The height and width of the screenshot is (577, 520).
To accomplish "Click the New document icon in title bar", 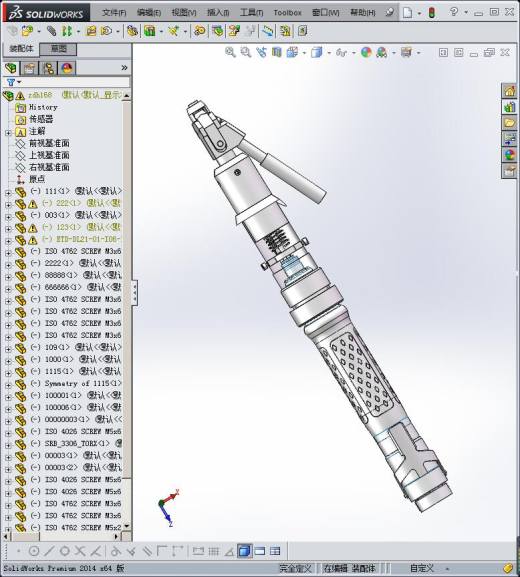I will click(408, 13).
